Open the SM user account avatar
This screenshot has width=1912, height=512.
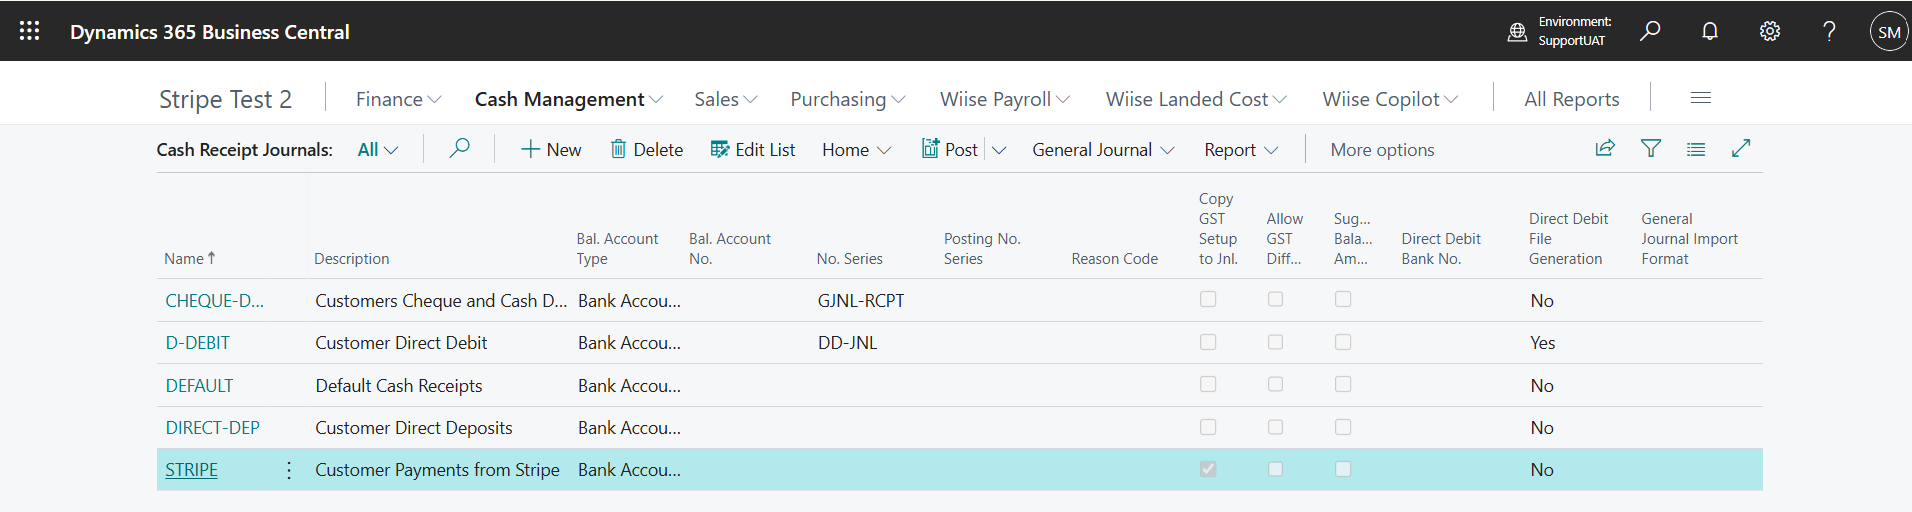click(1889, 32)
